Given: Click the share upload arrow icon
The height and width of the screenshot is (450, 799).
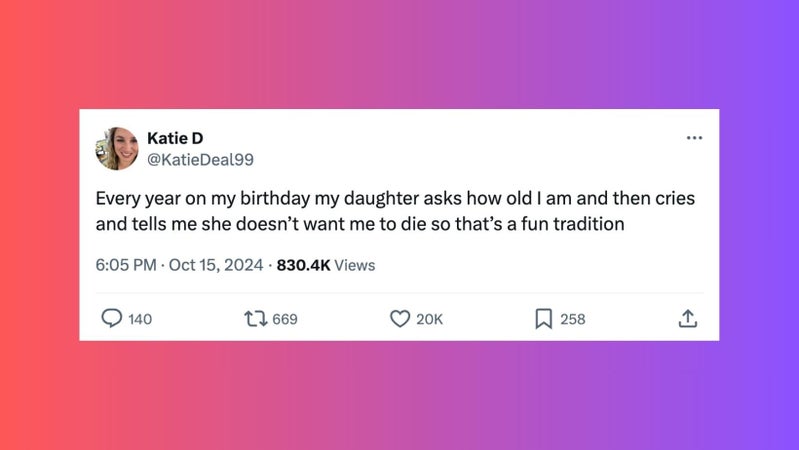Looking at the screenshot, I should tap(687, 318).
